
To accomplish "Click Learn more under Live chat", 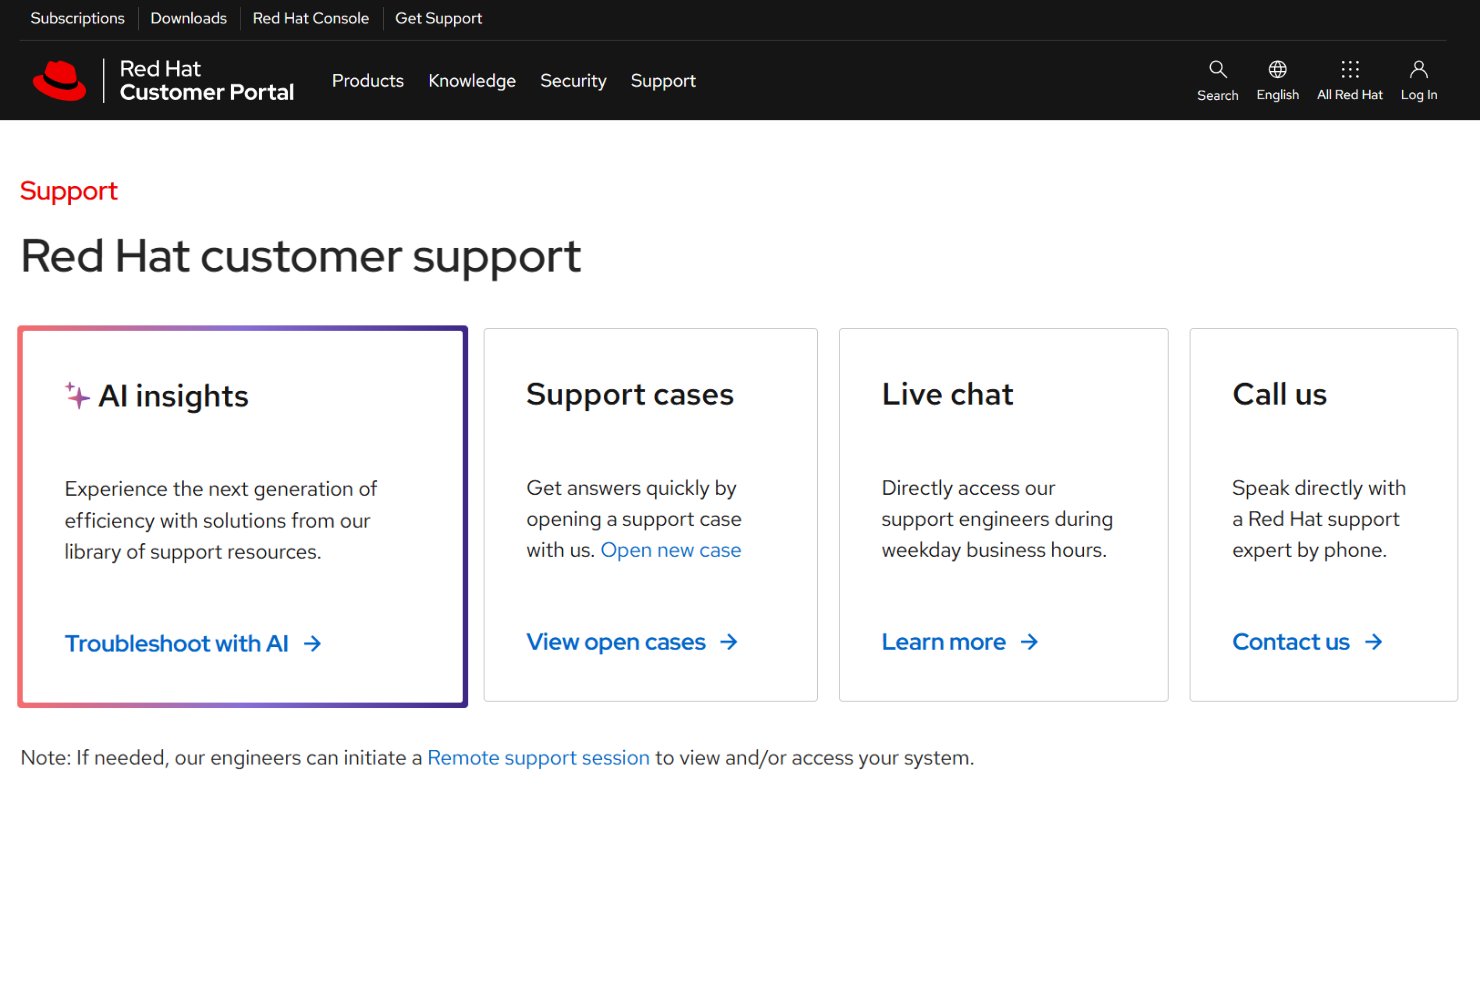I will click(x=944, y=642).
